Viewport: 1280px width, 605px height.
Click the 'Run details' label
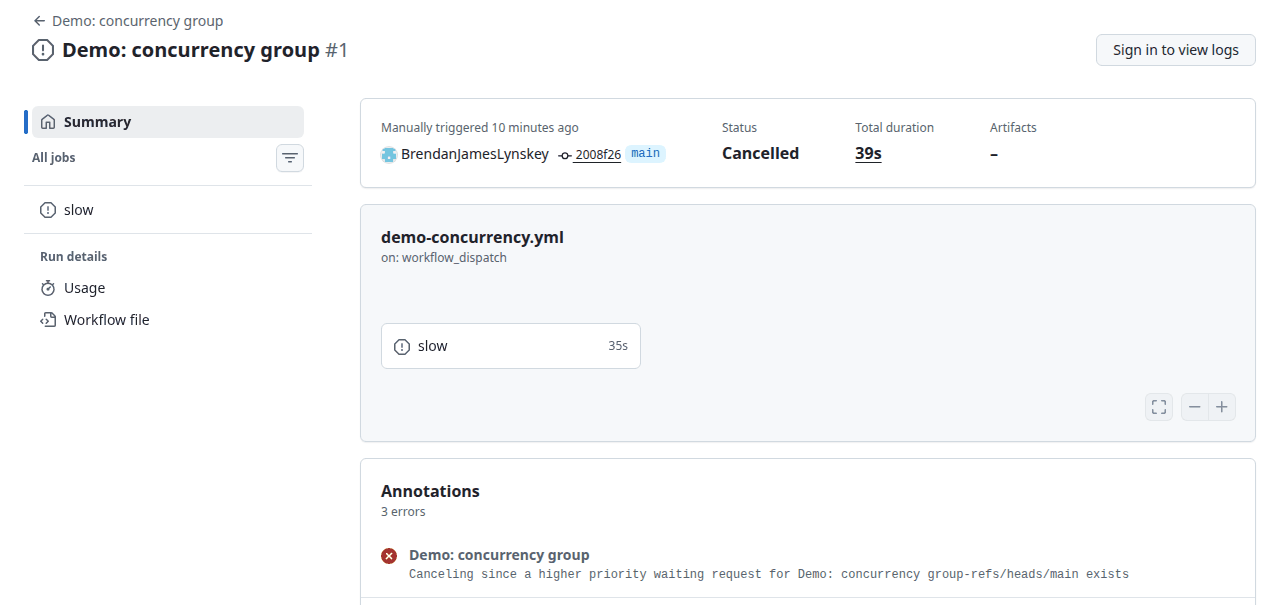[73, 257]
